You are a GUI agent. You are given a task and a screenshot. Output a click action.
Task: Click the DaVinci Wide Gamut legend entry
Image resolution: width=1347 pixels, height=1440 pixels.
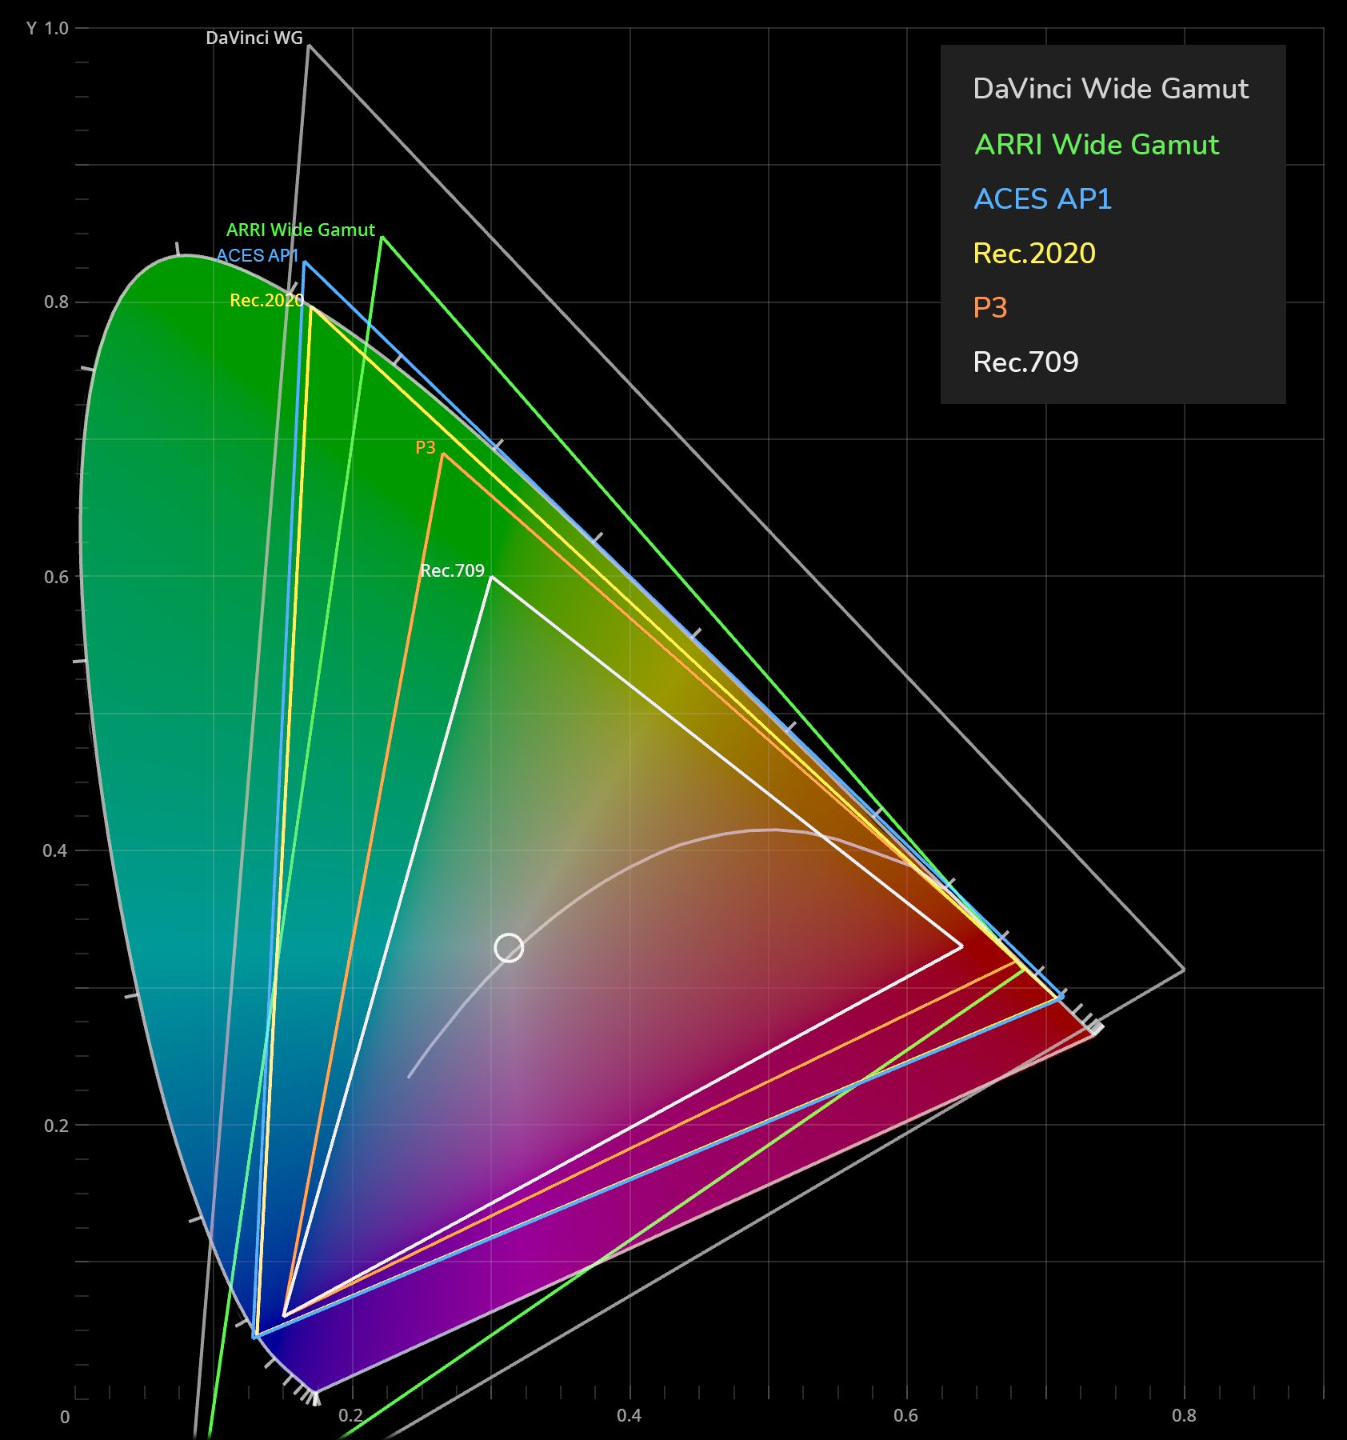[x=1110, y=89]
